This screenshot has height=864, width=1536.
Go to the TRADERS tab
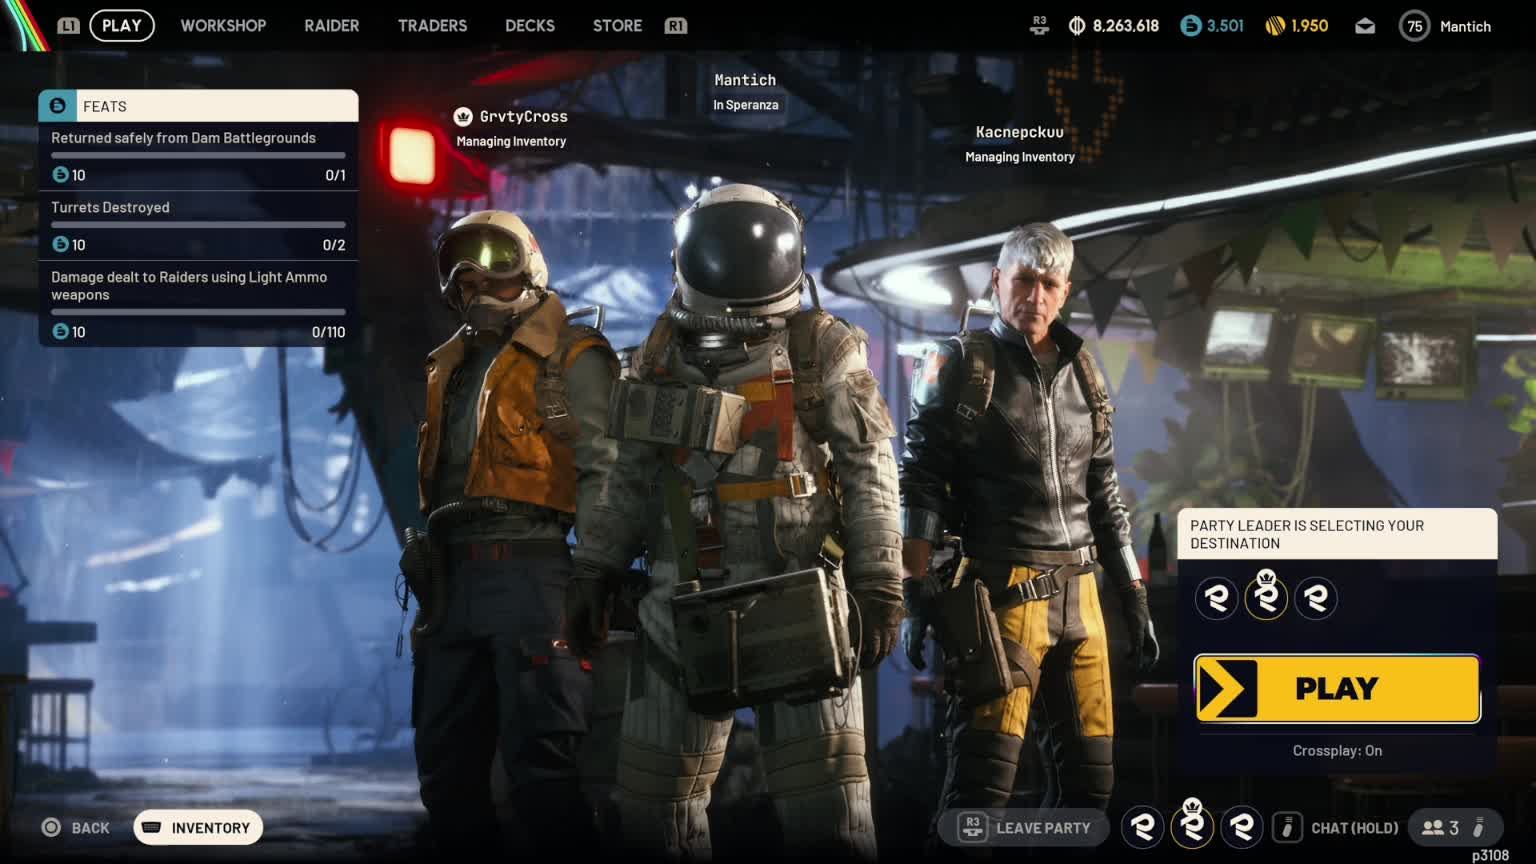[x=432, y=25]
